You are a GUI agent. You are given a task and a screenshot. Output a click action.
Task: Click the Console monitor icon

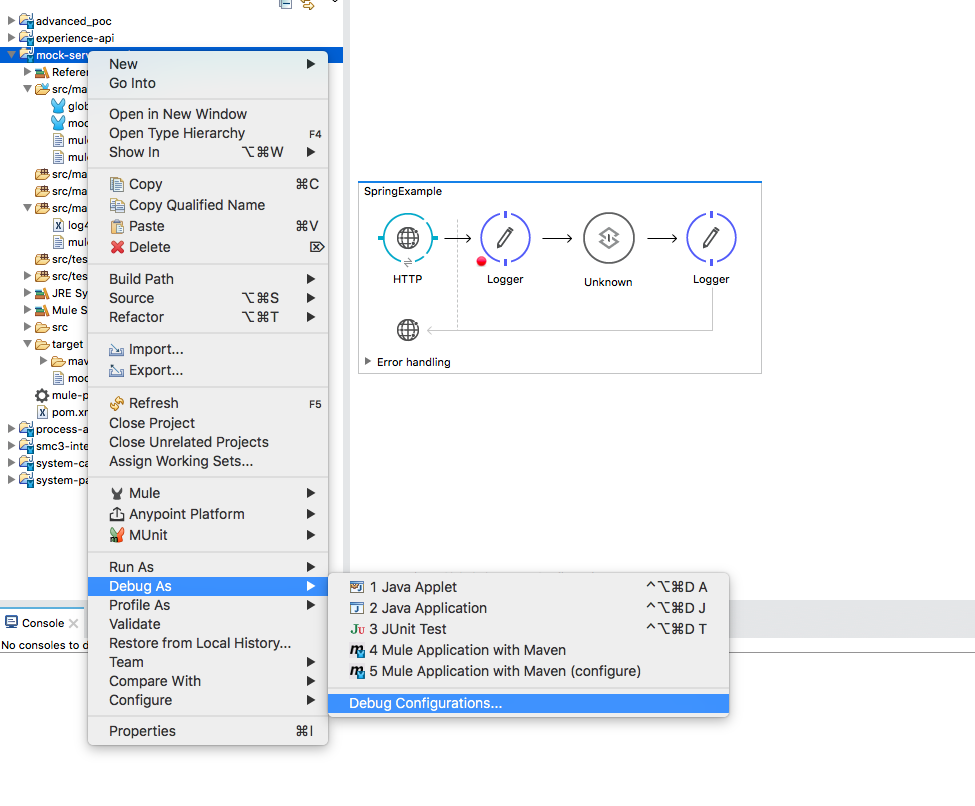pyautogui.click(x=12, y=622)
